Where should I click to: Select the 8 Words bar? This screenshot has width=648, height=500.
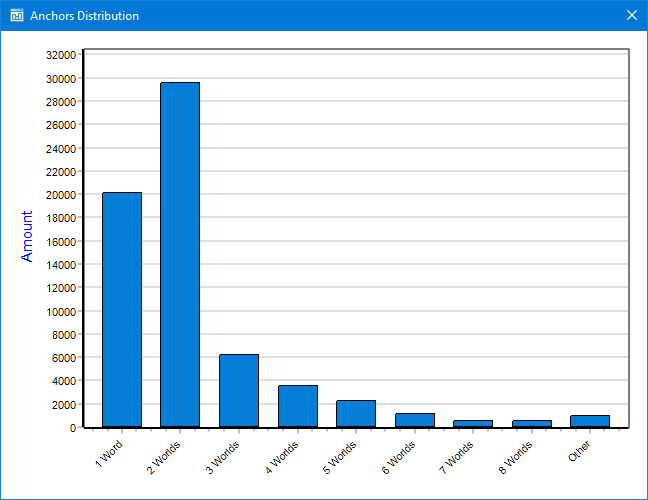(532, 423)
